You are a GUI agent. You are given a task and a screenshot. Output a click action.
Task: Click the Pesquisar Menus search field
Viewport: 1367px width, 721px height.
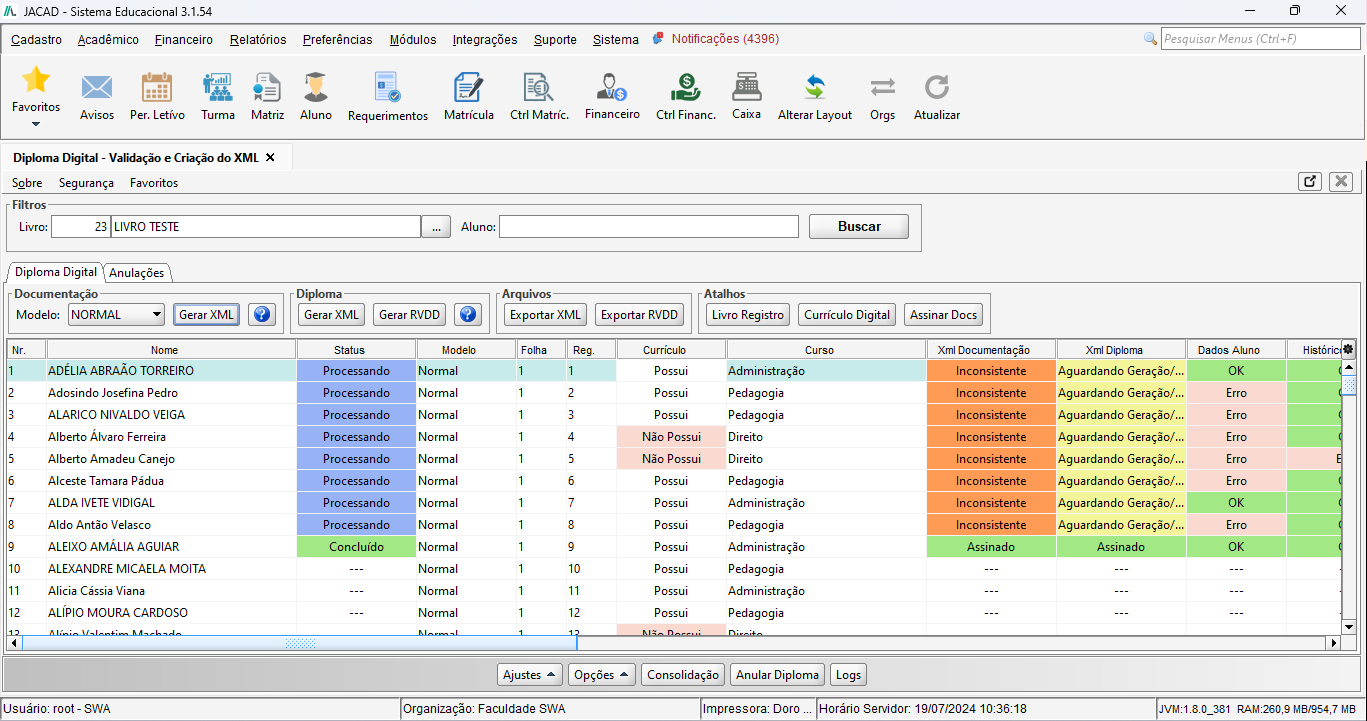[x=1260, y=39]
